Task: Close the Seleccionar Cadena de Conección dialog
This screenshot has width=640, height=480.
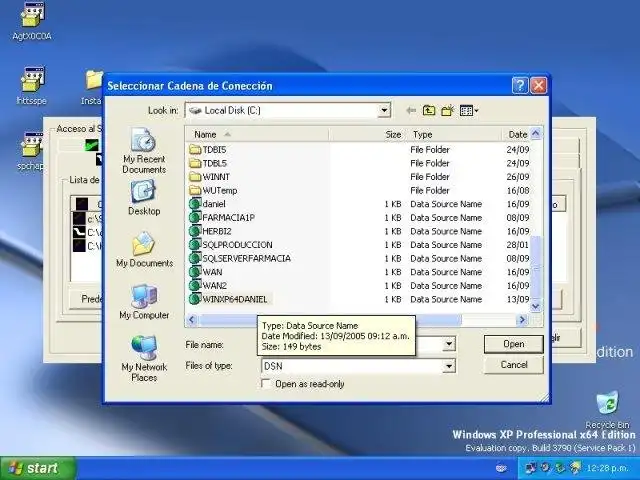Action: point(538,86)
